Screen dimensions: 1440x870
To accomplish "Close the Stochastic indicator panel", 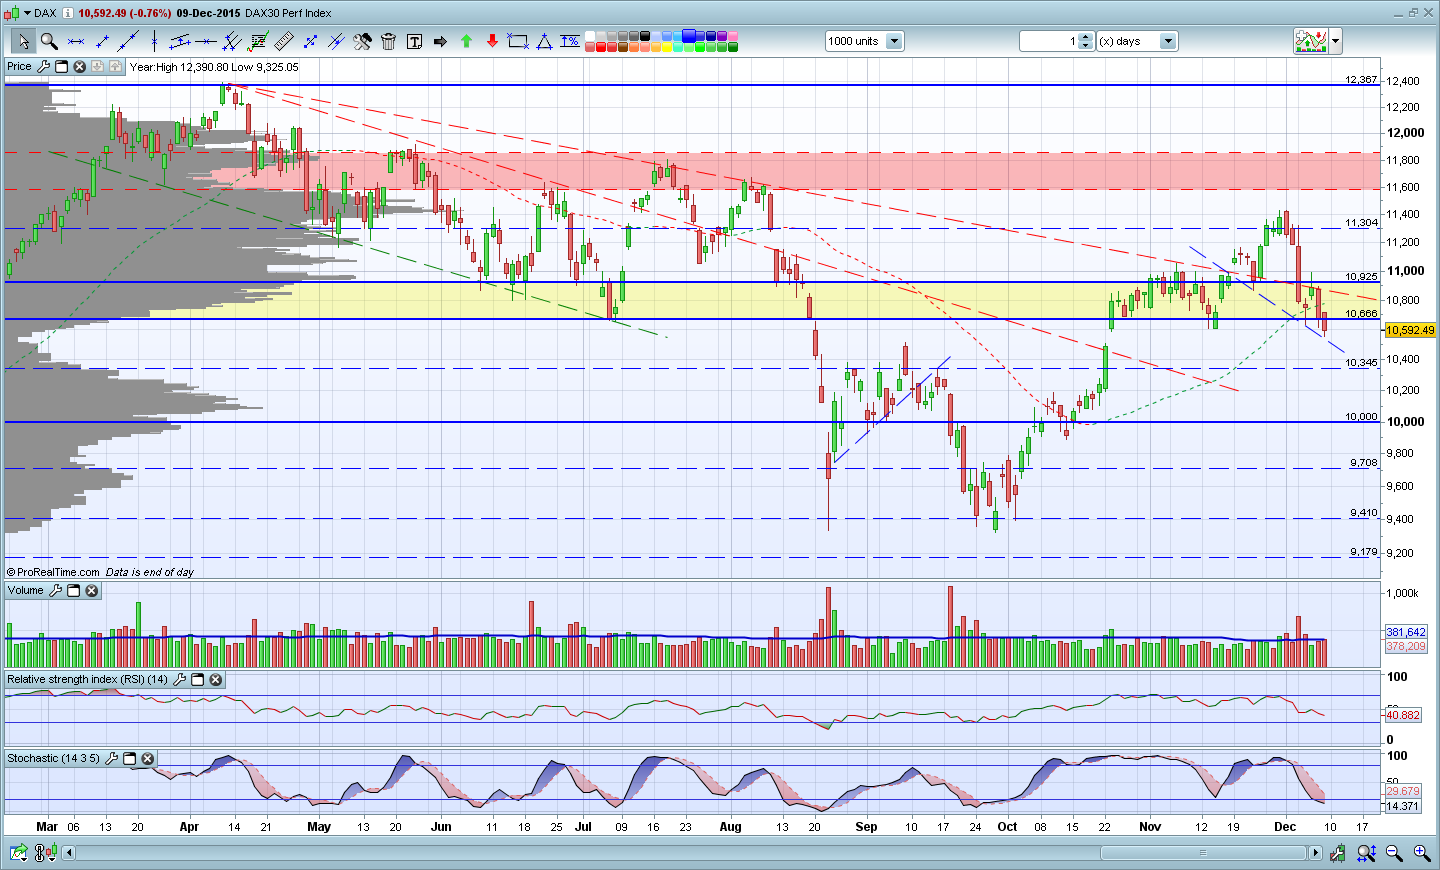I will click(148, 759).
